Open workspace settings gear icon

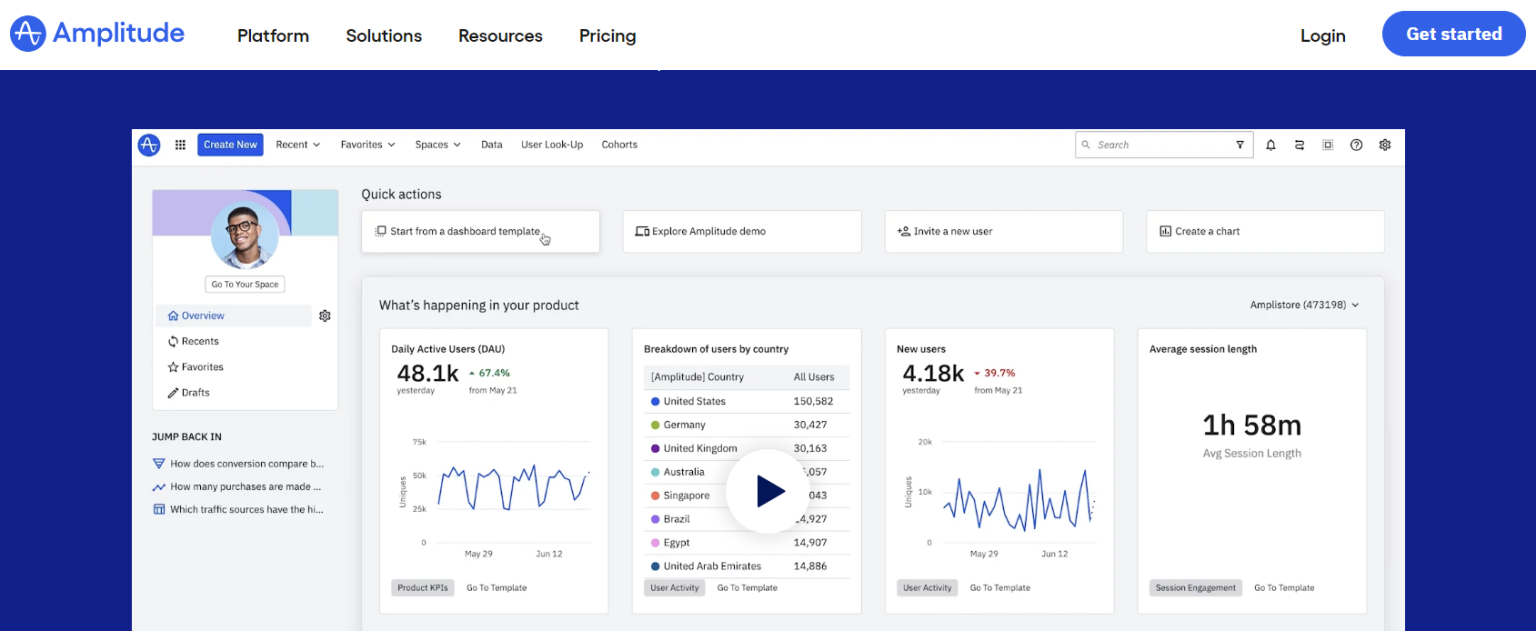click(1385, 144)
